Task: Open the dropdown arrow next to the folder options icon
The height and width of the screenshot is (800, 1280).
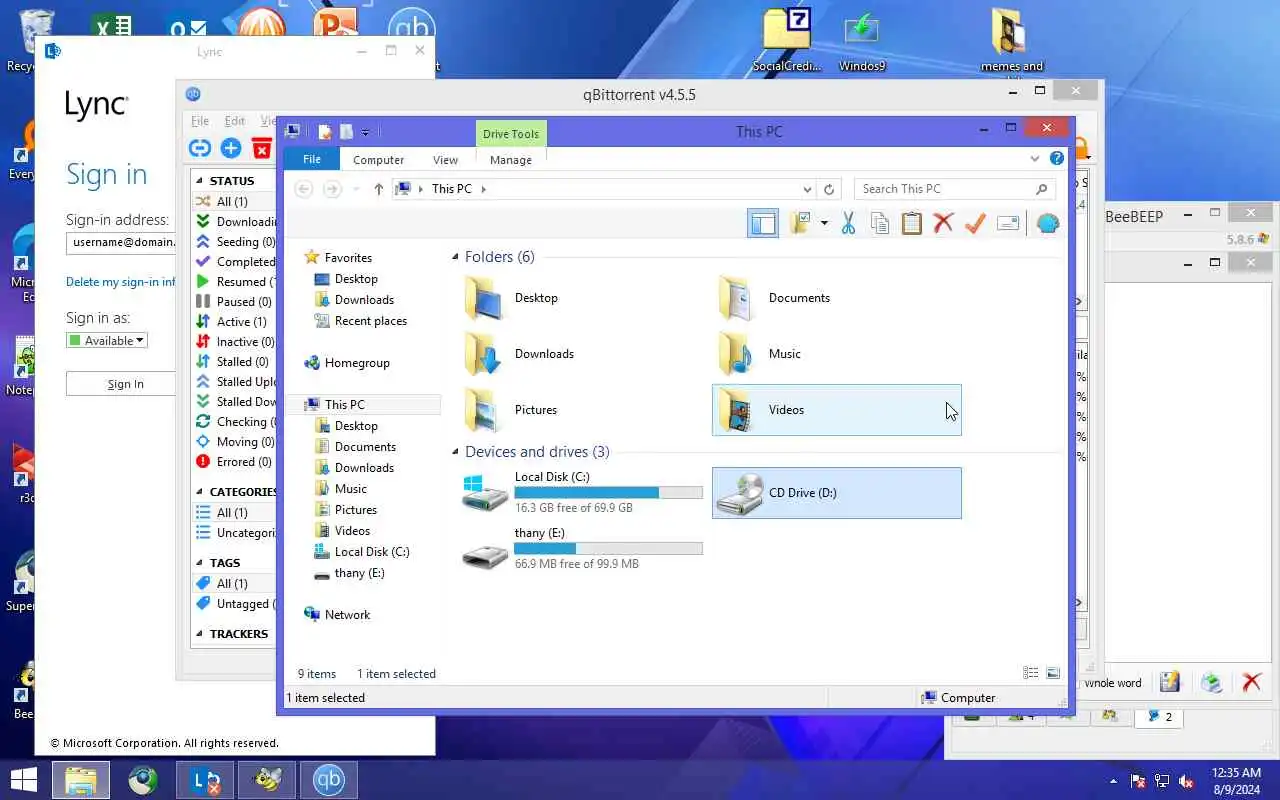Action: click(824, 223)
